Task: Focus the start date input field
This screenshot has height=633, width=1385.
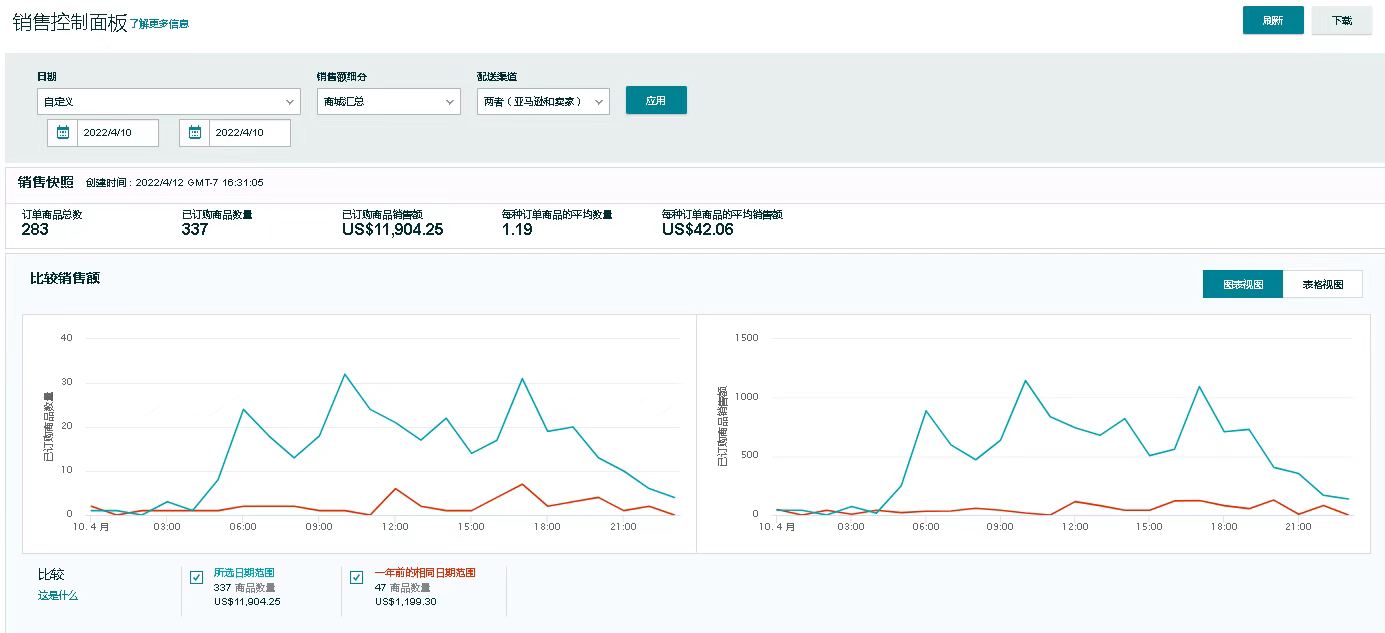Action: (117, 132)
